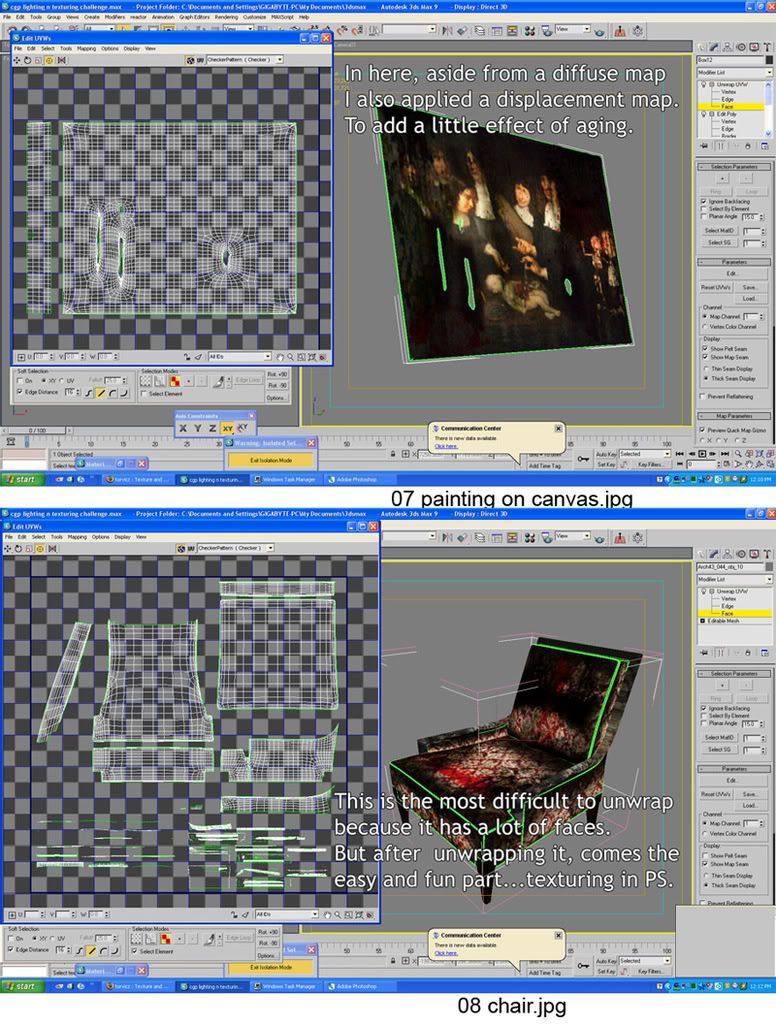The width and height of the screenshot is (776, 1024).
Task: Select Move tool in painting Edit UVWs toolbar
Action: [x=16, y=60]
